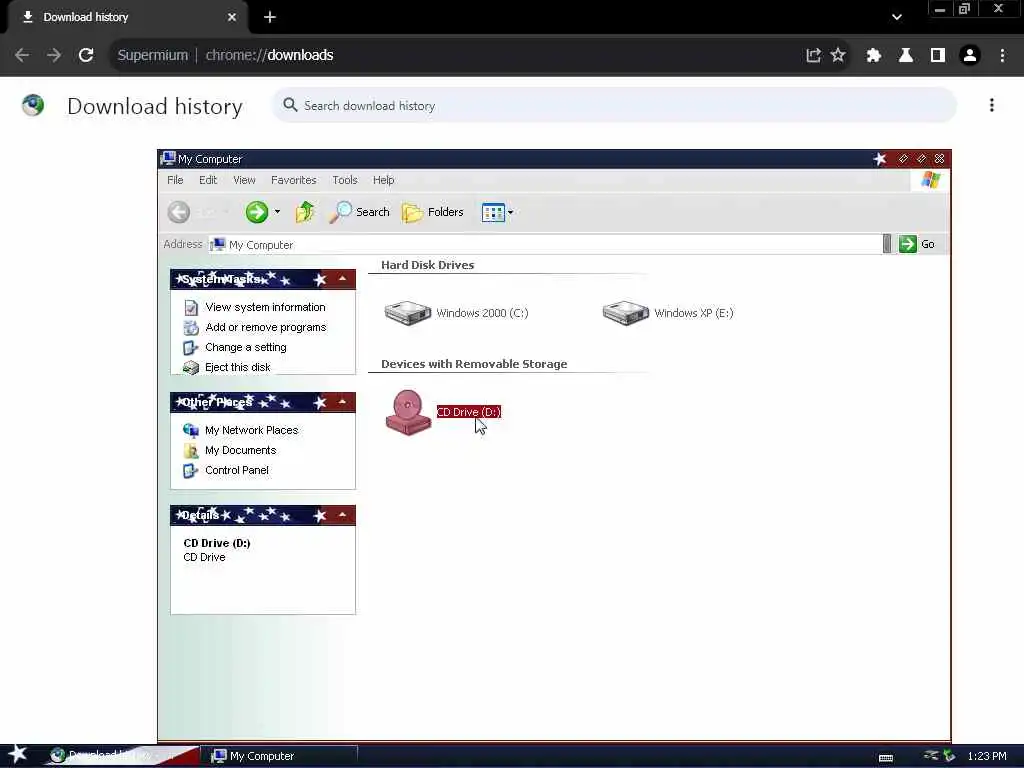Screen dimensions: 1024x768
Task: Open the Download history more actions menu
Action: point(991,105)
